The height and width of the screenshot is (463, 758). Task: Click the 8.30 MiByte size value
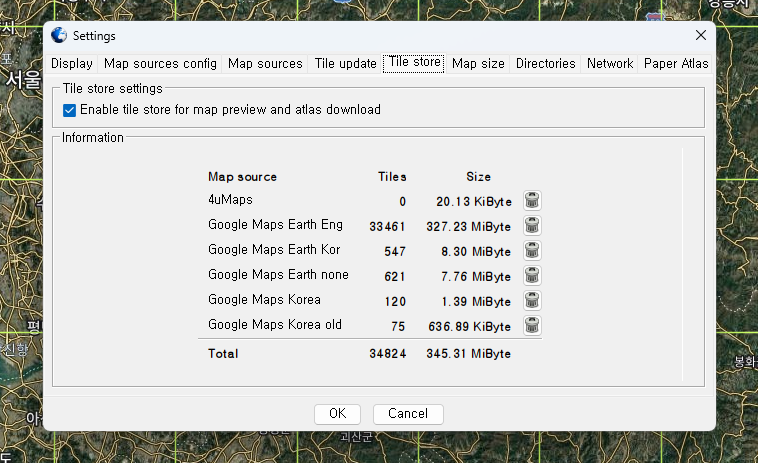point(476,252)
